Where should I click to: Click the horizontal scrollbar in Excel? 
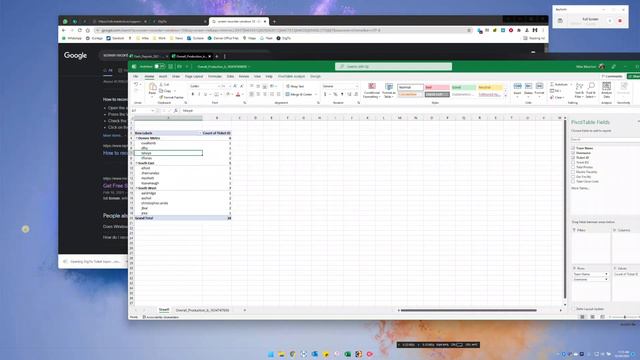tap(468, 310)
